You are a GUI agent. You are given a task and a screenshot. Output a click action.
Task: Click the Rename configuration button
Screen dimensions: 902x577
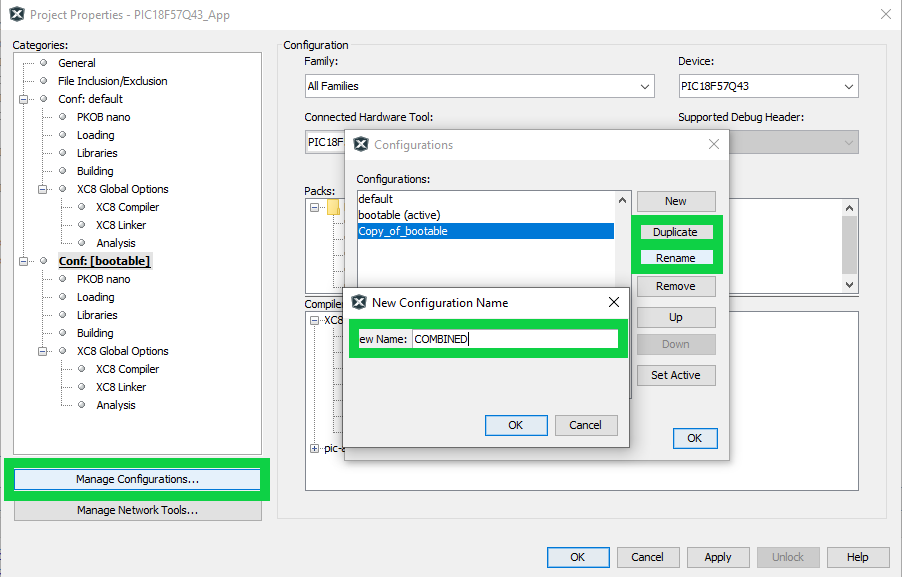tap(675, 258)
